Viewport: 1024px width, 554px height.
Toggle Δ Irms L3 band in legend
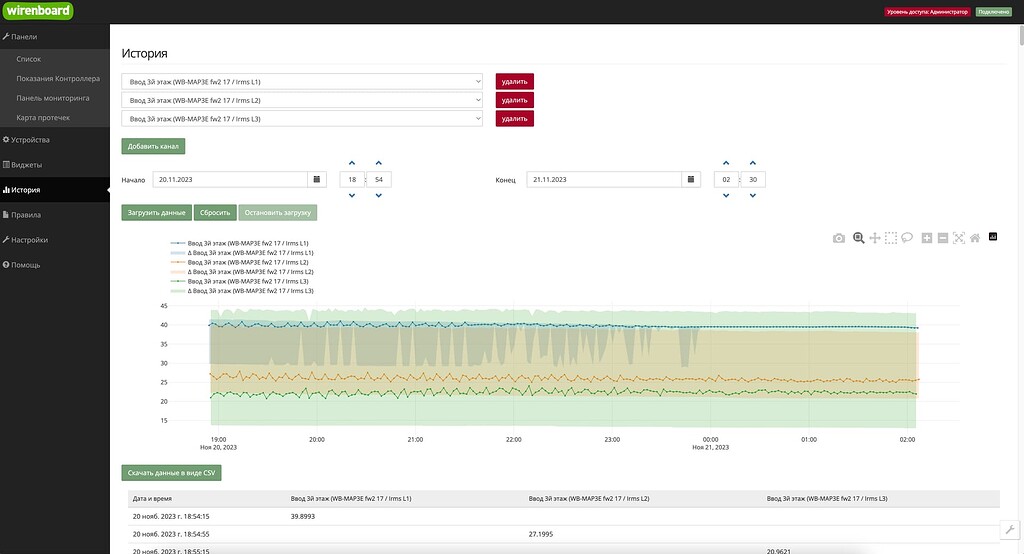[x=242, y=291]
